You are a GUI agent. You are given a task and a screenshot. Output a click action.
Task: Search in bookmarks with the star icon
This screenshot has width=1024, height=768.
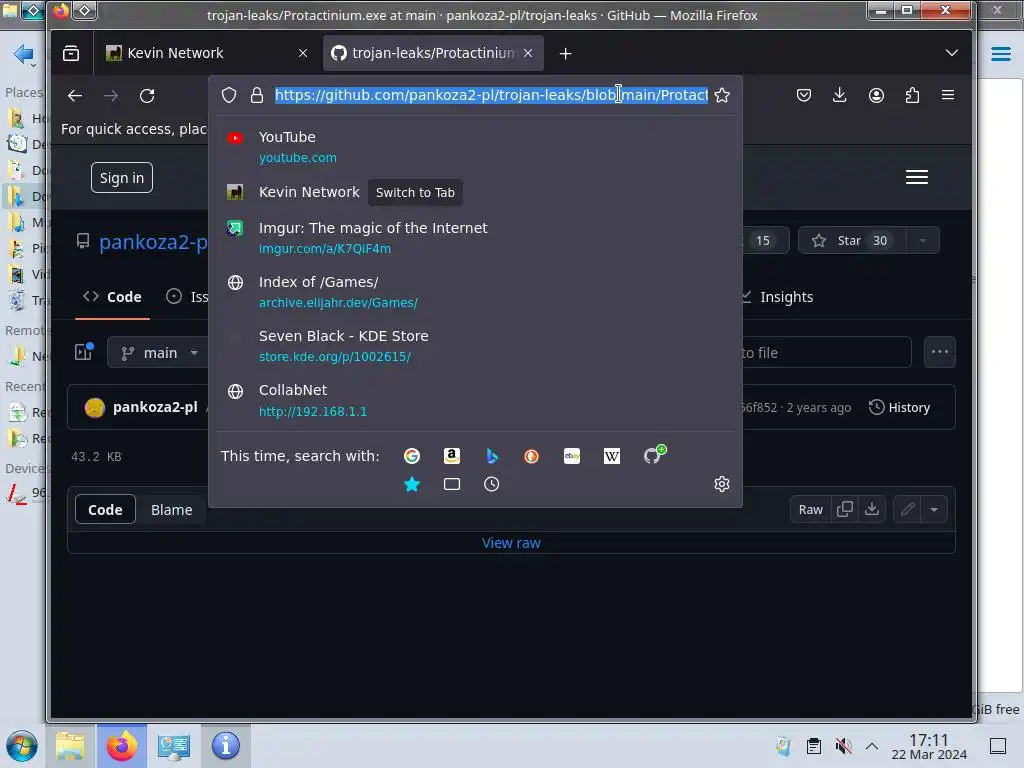pyautogui.click(x=411, y=485)
